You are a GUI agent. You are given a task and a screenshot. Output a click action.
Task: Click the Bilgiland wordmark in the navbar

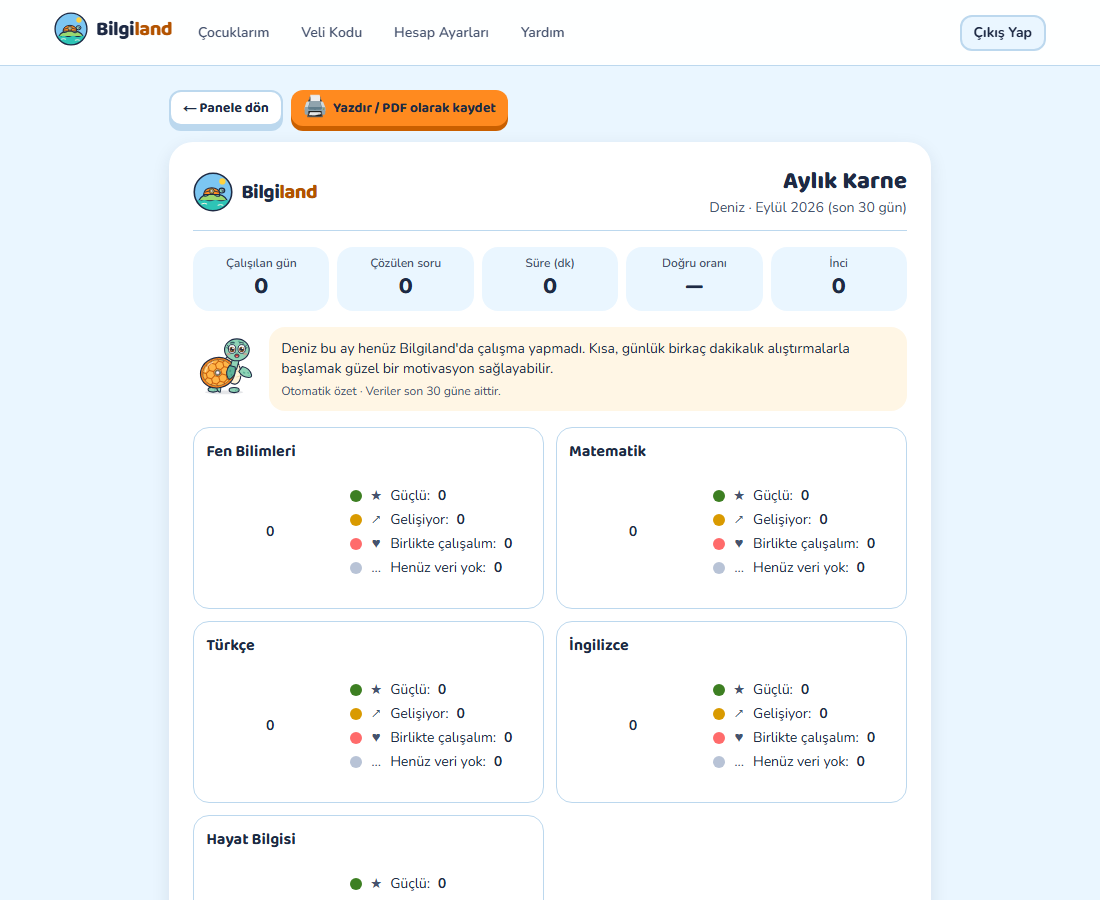[x=134, y=29]
